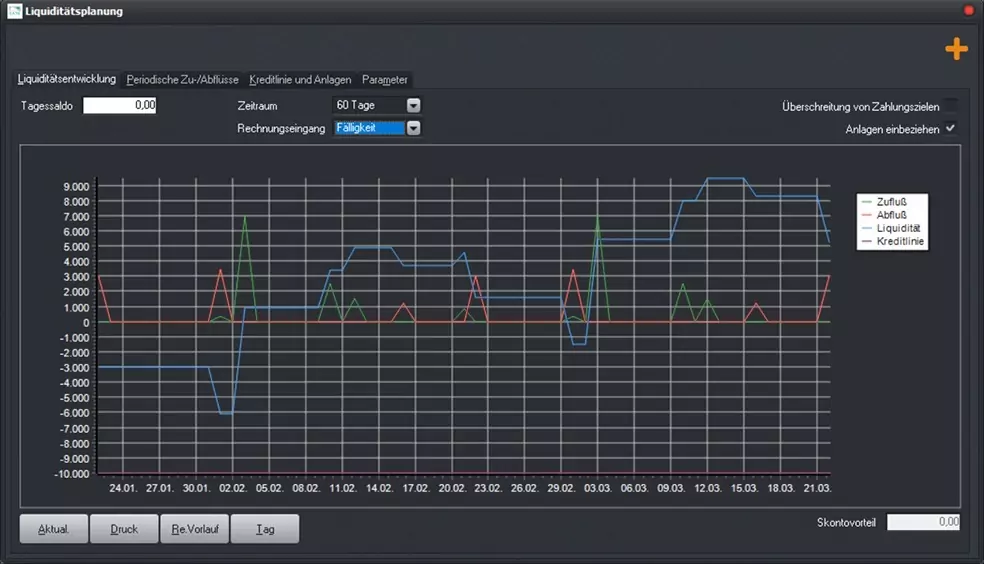Click the Liquiditätsplanung app icon in title bar
The height and width of the screenshot is (564, 984).
pyautogui.click(x=14, y=11)
